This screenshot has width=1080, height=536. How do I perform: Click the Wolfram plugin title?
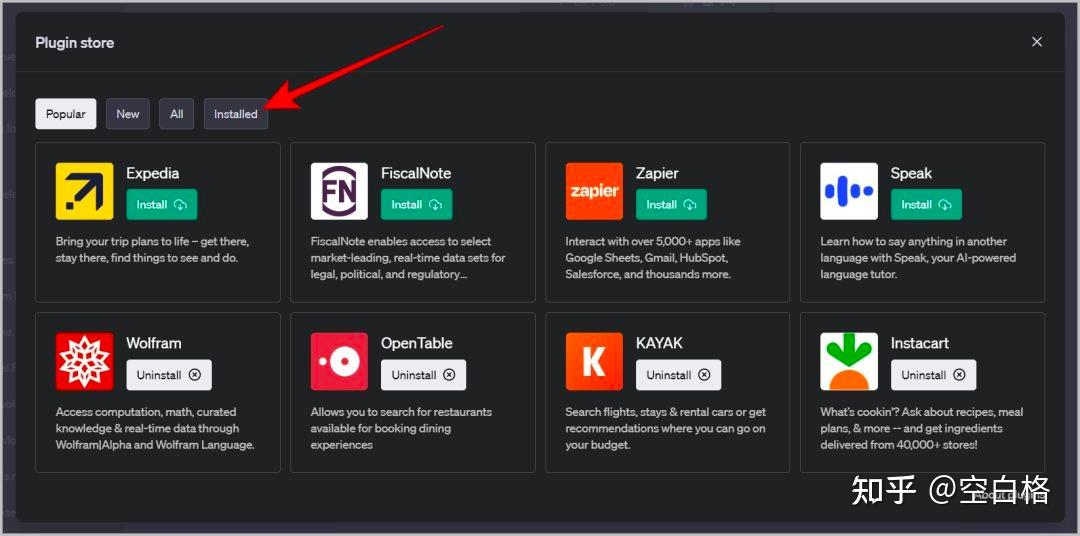click(x=154, y=343)
